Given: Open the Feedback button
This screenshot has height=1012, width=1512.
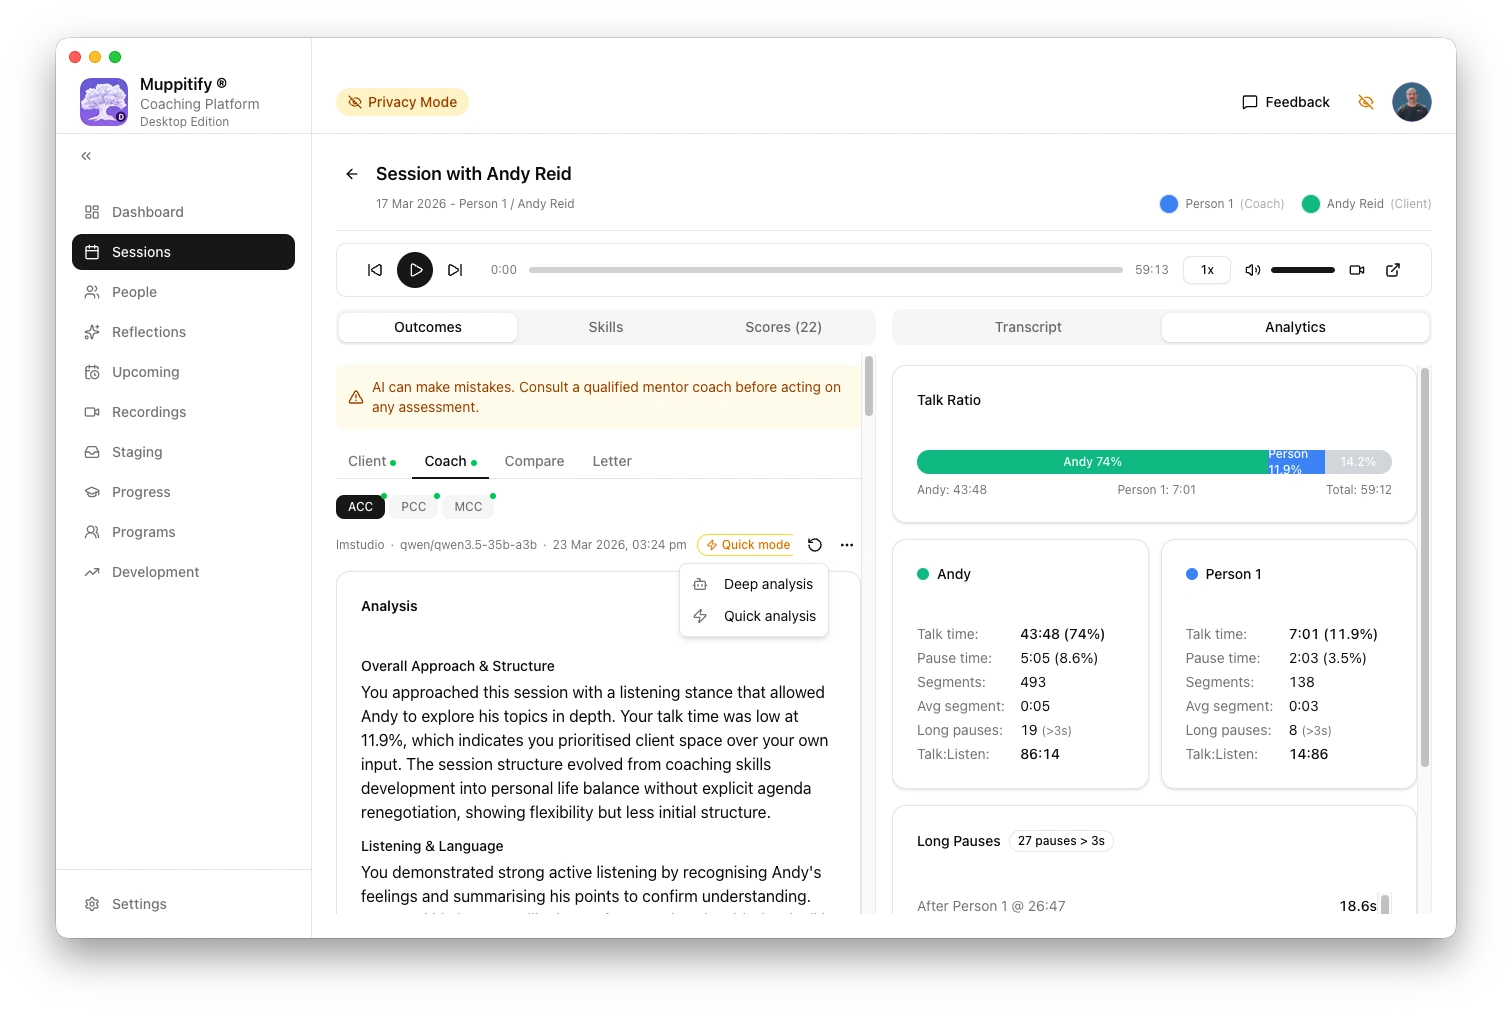Looking at the screenshot, I should pyautogui.click(x=1286, y=102).
